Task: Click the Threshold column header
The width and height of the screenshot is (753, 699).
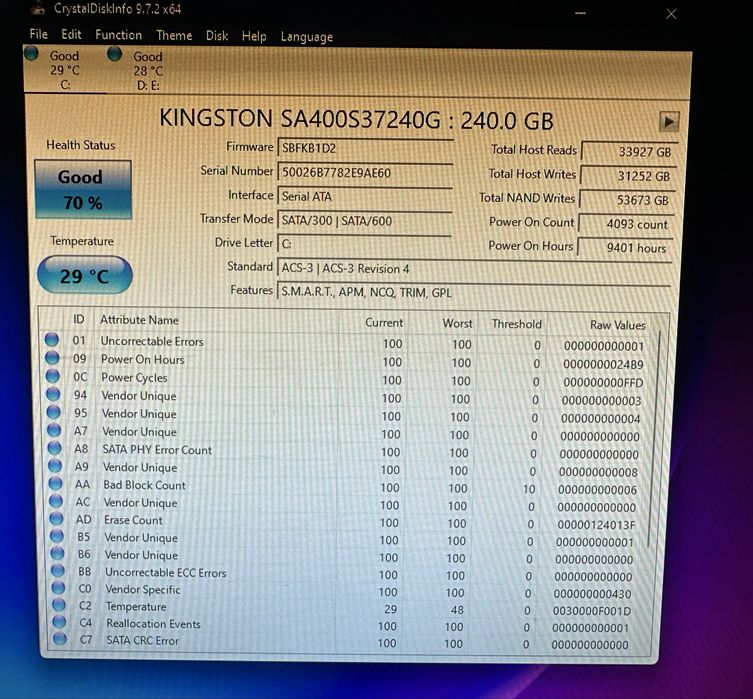Action: tap(516, 324)
